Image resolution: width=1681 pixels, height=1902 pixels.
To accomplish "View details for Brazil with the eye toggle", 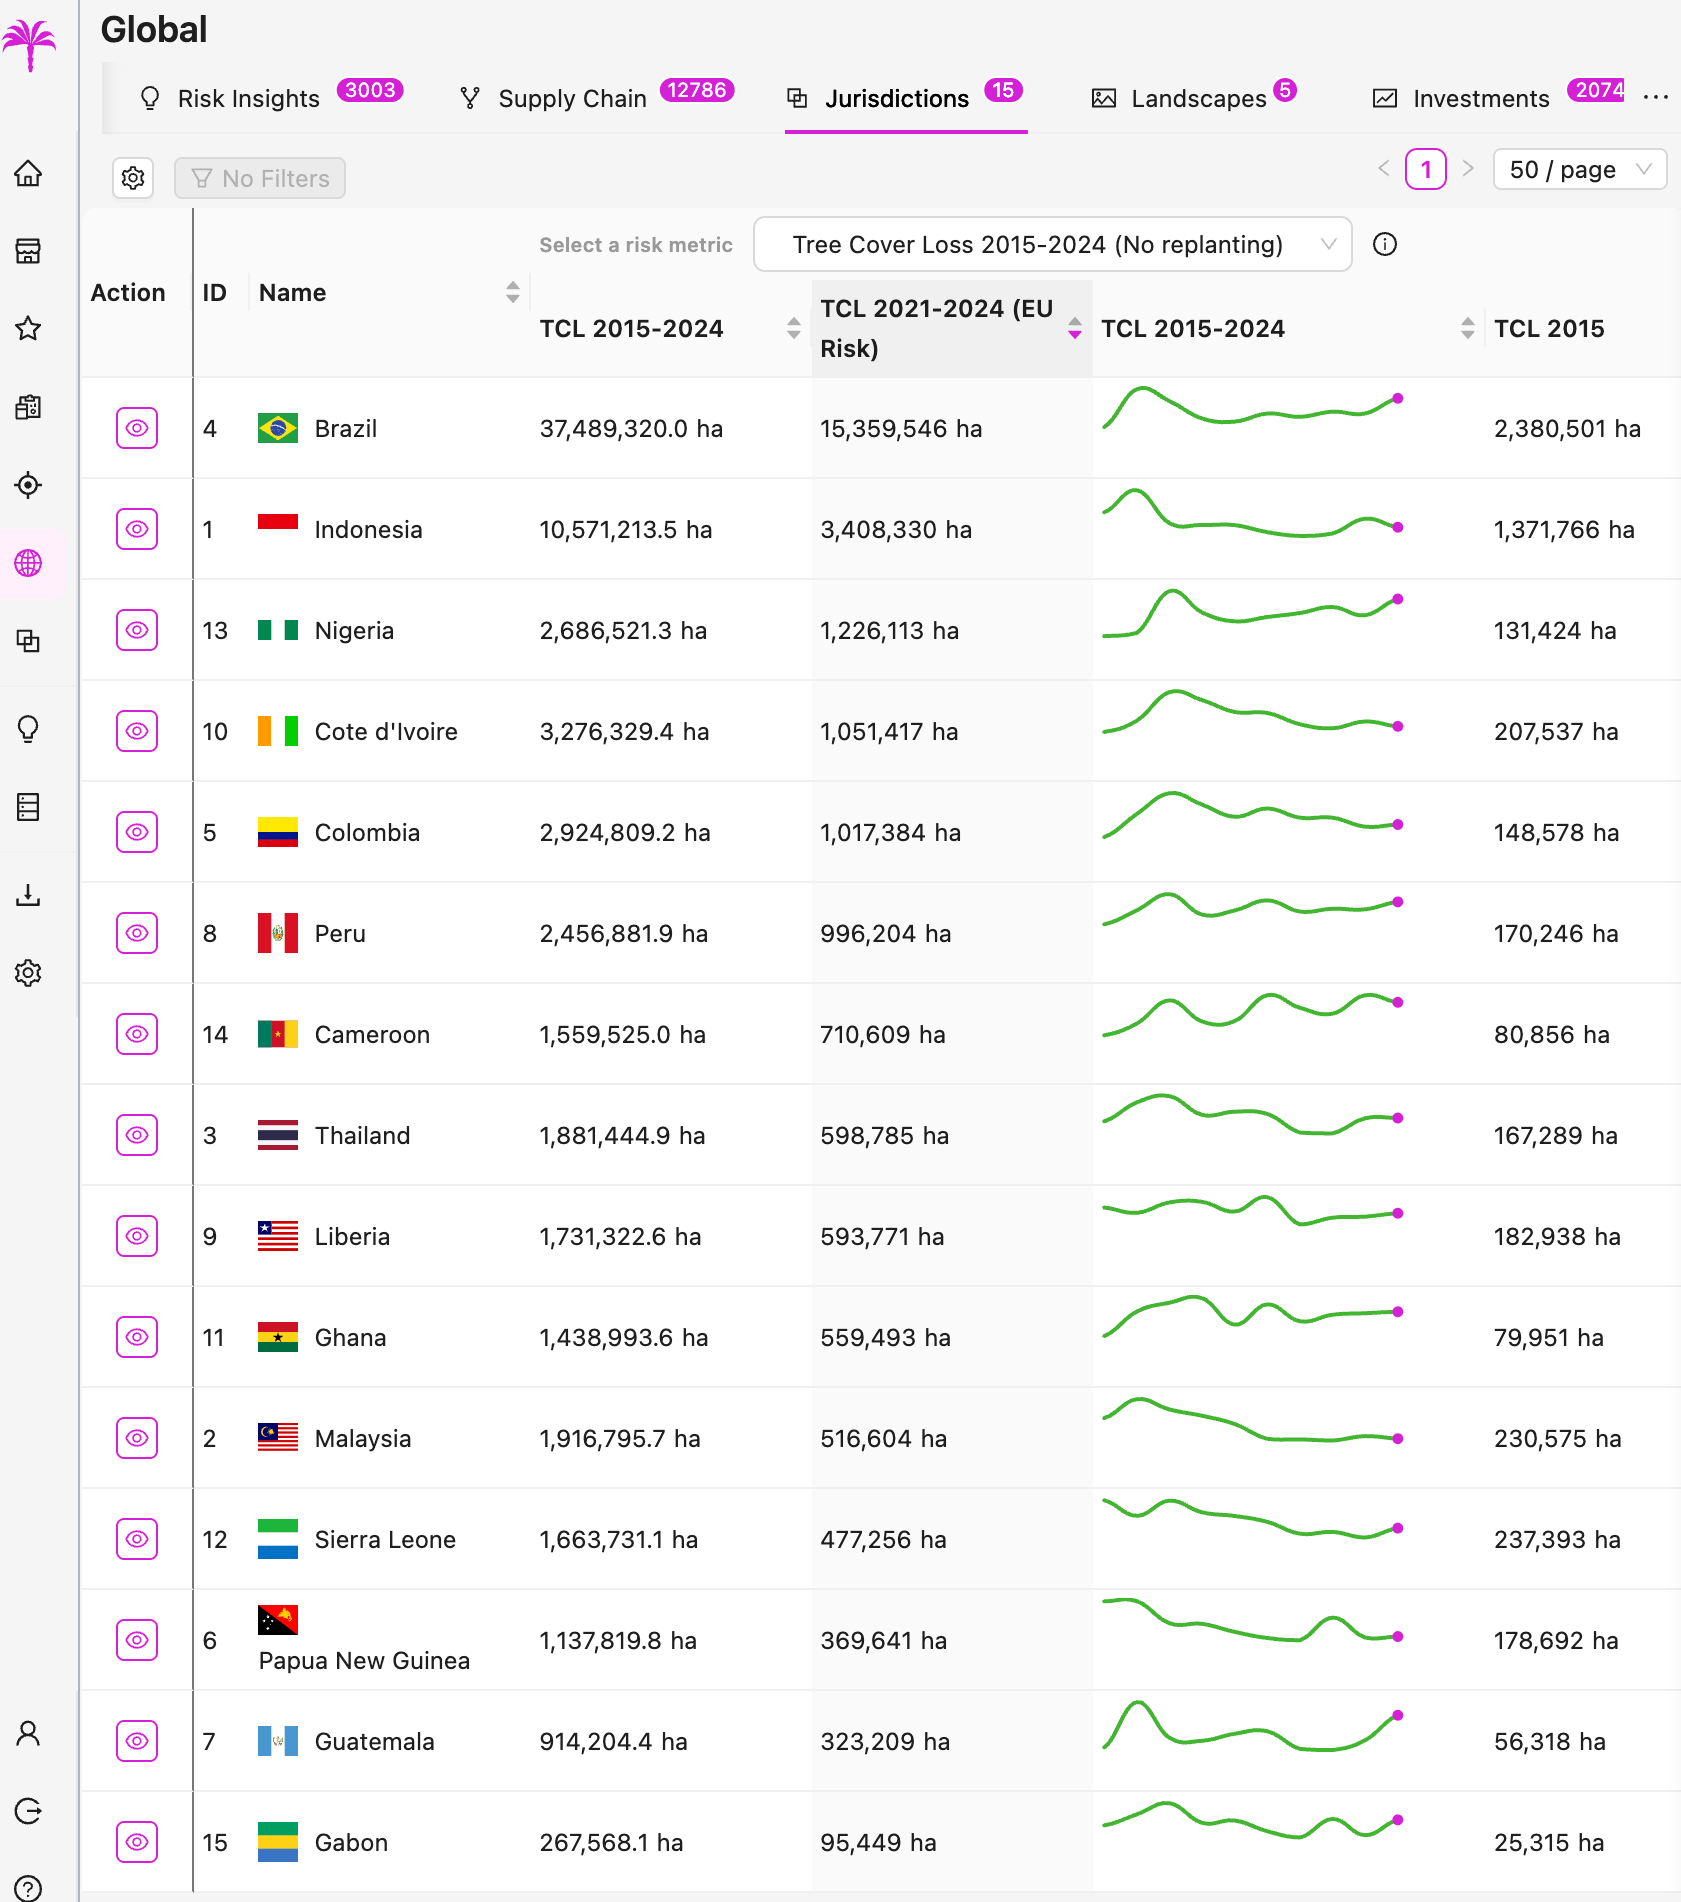I will click(x=136, y=428).
